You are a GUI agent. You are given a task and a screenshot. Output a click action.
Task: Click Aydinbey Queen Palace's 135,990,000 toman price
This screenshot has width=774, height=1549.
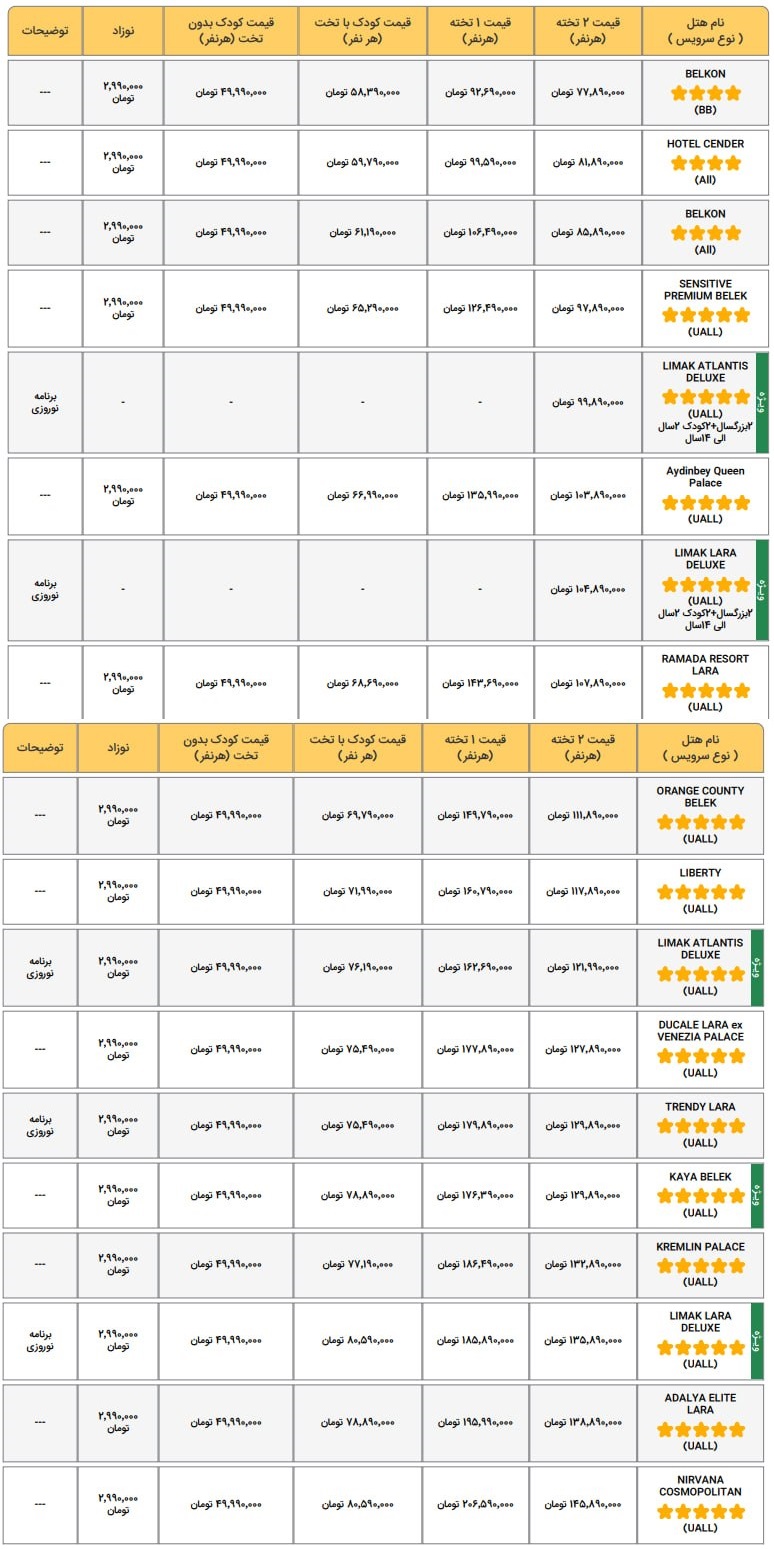click(x=481, y=495)
